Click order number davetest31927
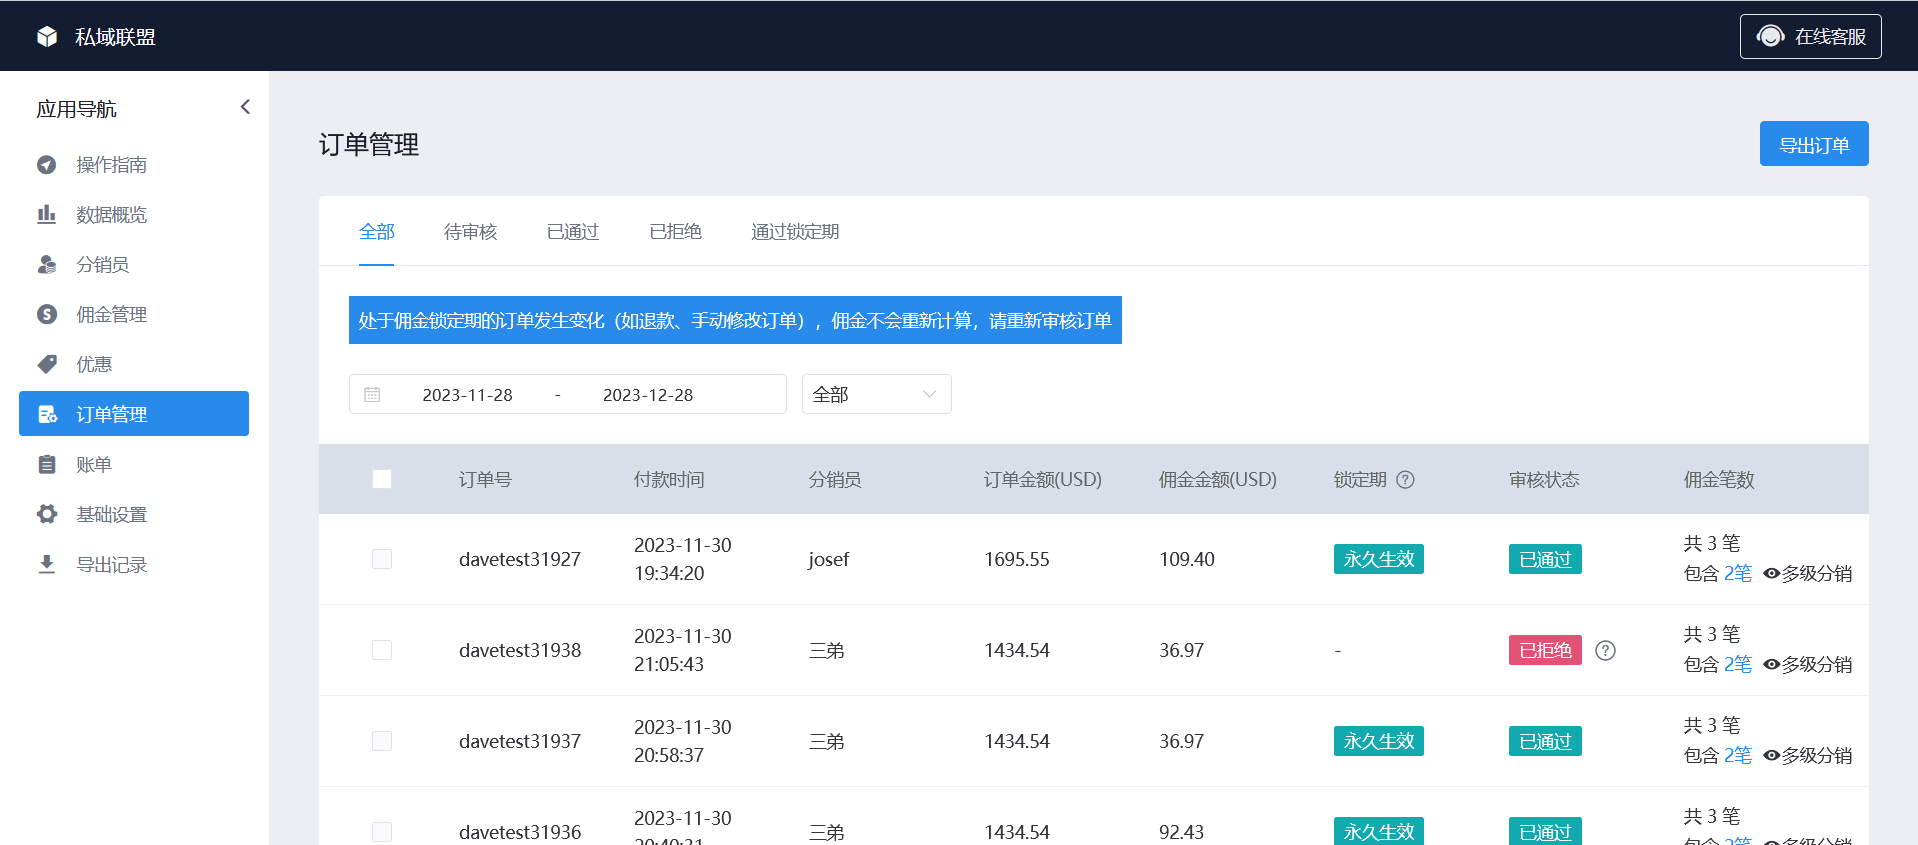 [520, 559]
